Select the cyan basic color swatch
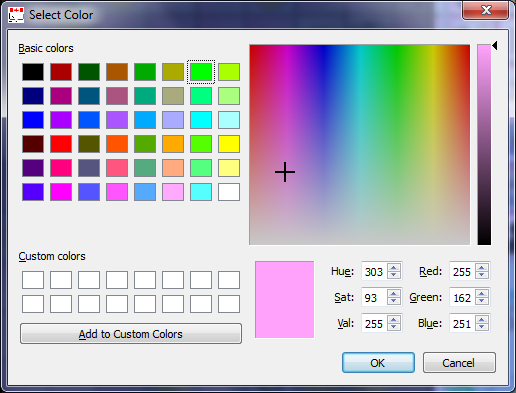Viewport: 516px width, 393px height. tap(201, 120)
